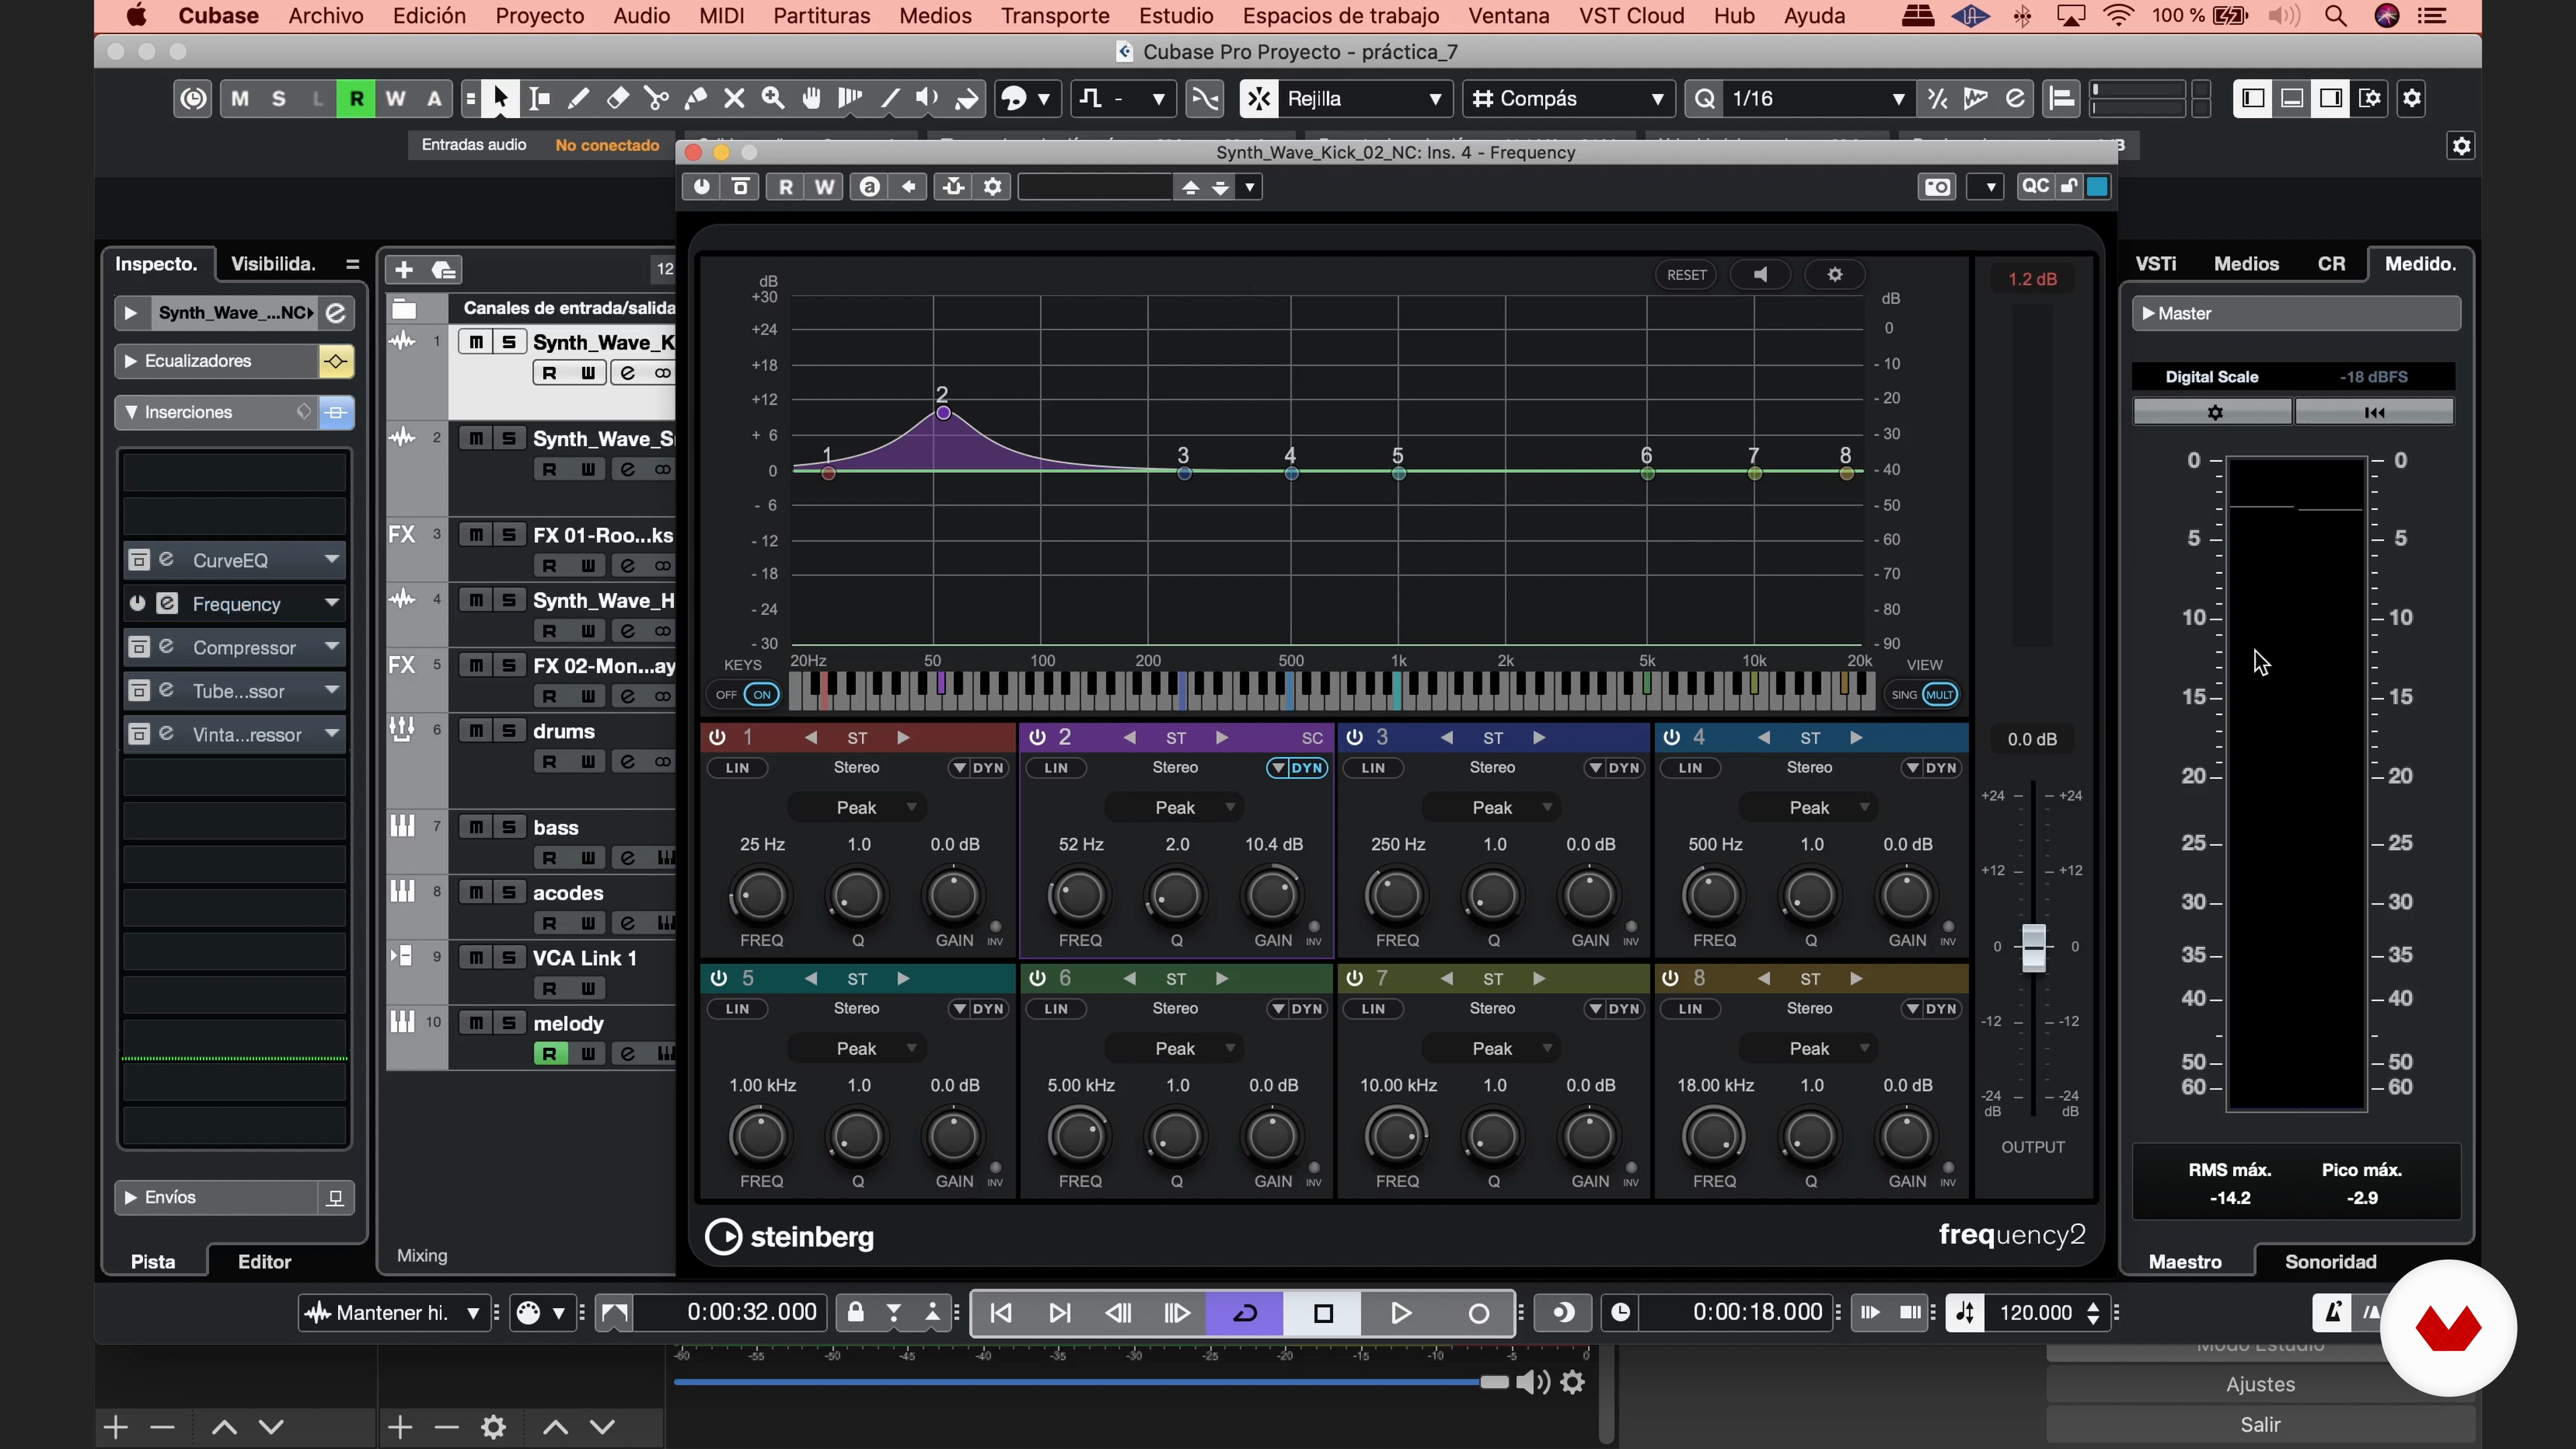Select the Object Selection arrow tool
This screenshot has height=1449, width=2576.
500,98
